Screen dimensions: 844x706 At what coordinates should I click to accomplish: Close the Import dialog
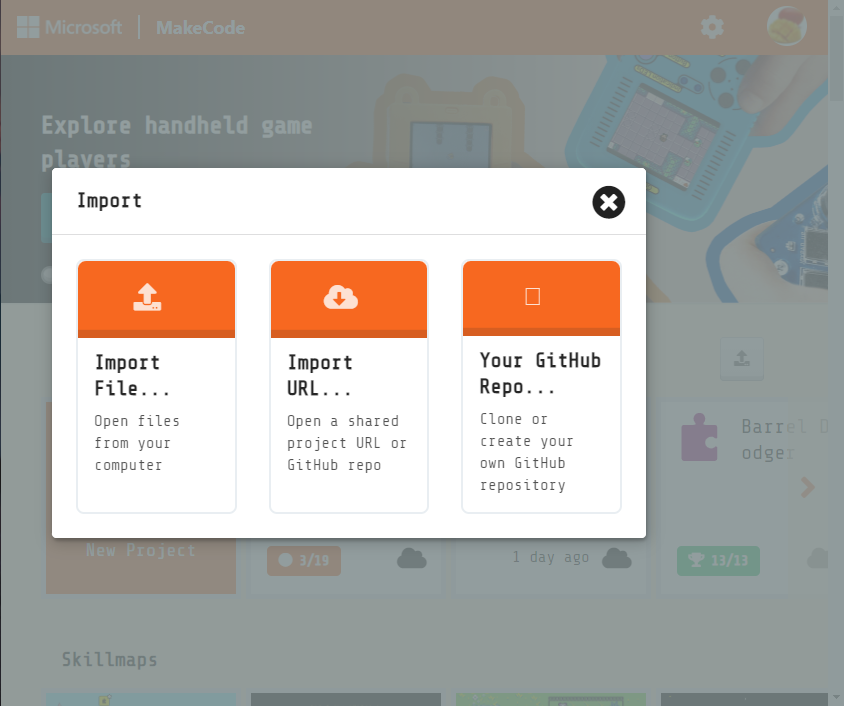(608, 202)
